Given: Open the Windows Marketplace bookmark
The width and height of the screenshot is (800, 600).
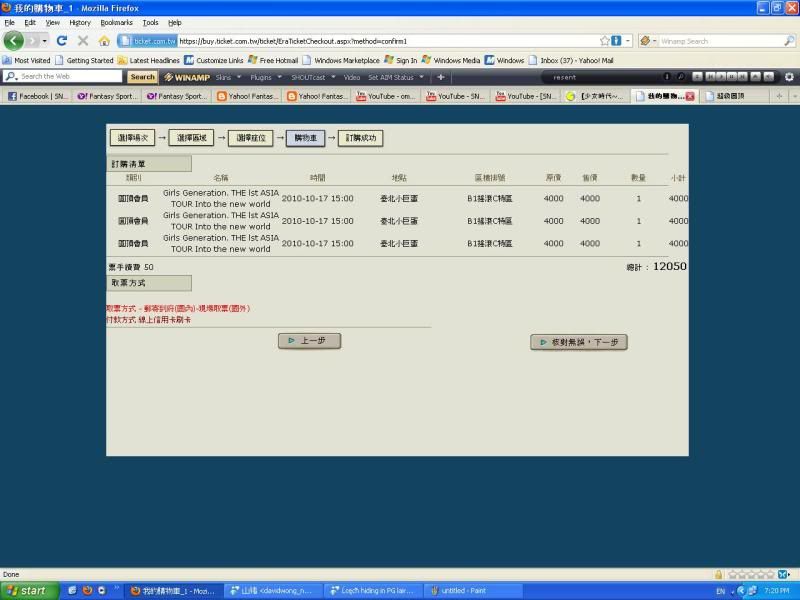Looking at the screenshot, I should 341,60.
